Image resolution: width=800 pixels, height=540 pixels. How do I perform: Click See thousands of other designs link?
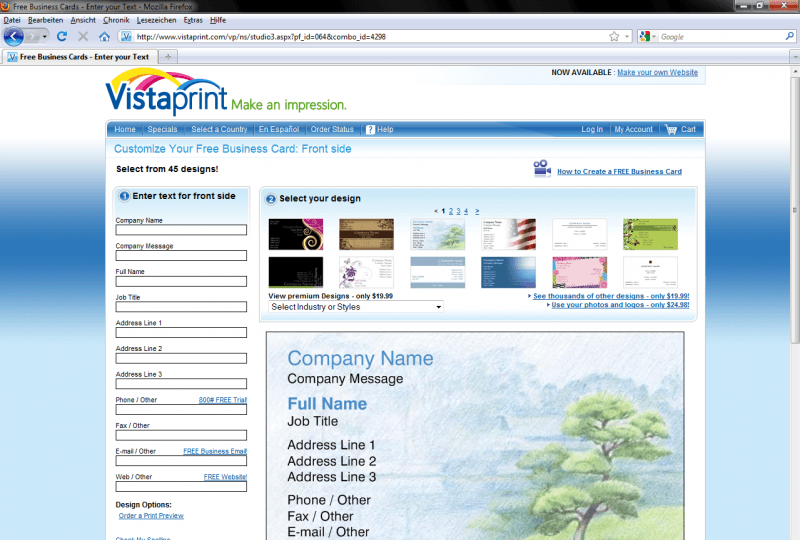(x=611, y=296)
